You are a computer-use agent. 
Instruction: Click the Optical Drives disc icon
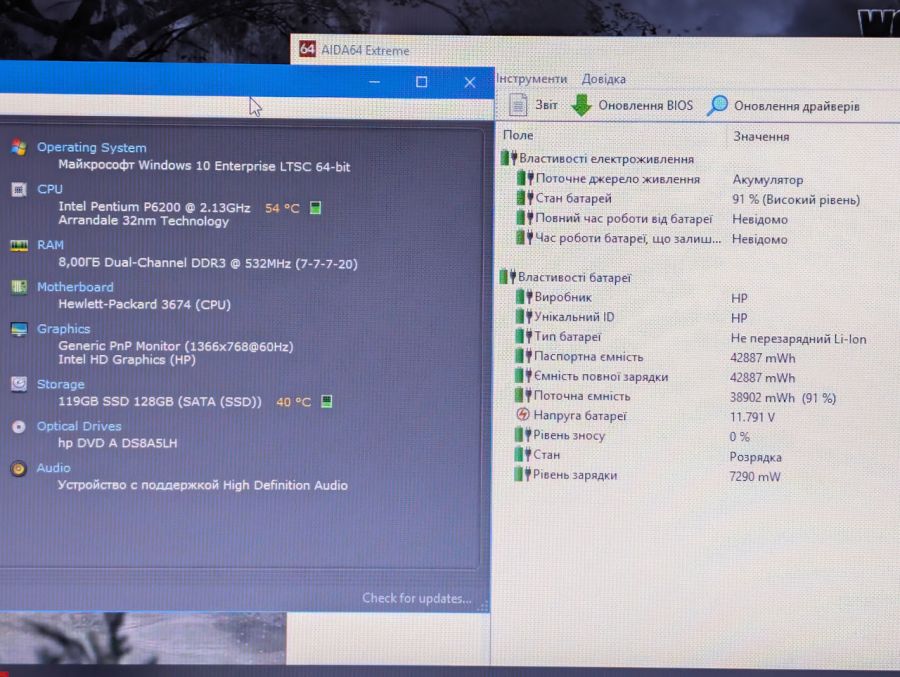click(x=18, y=427)
